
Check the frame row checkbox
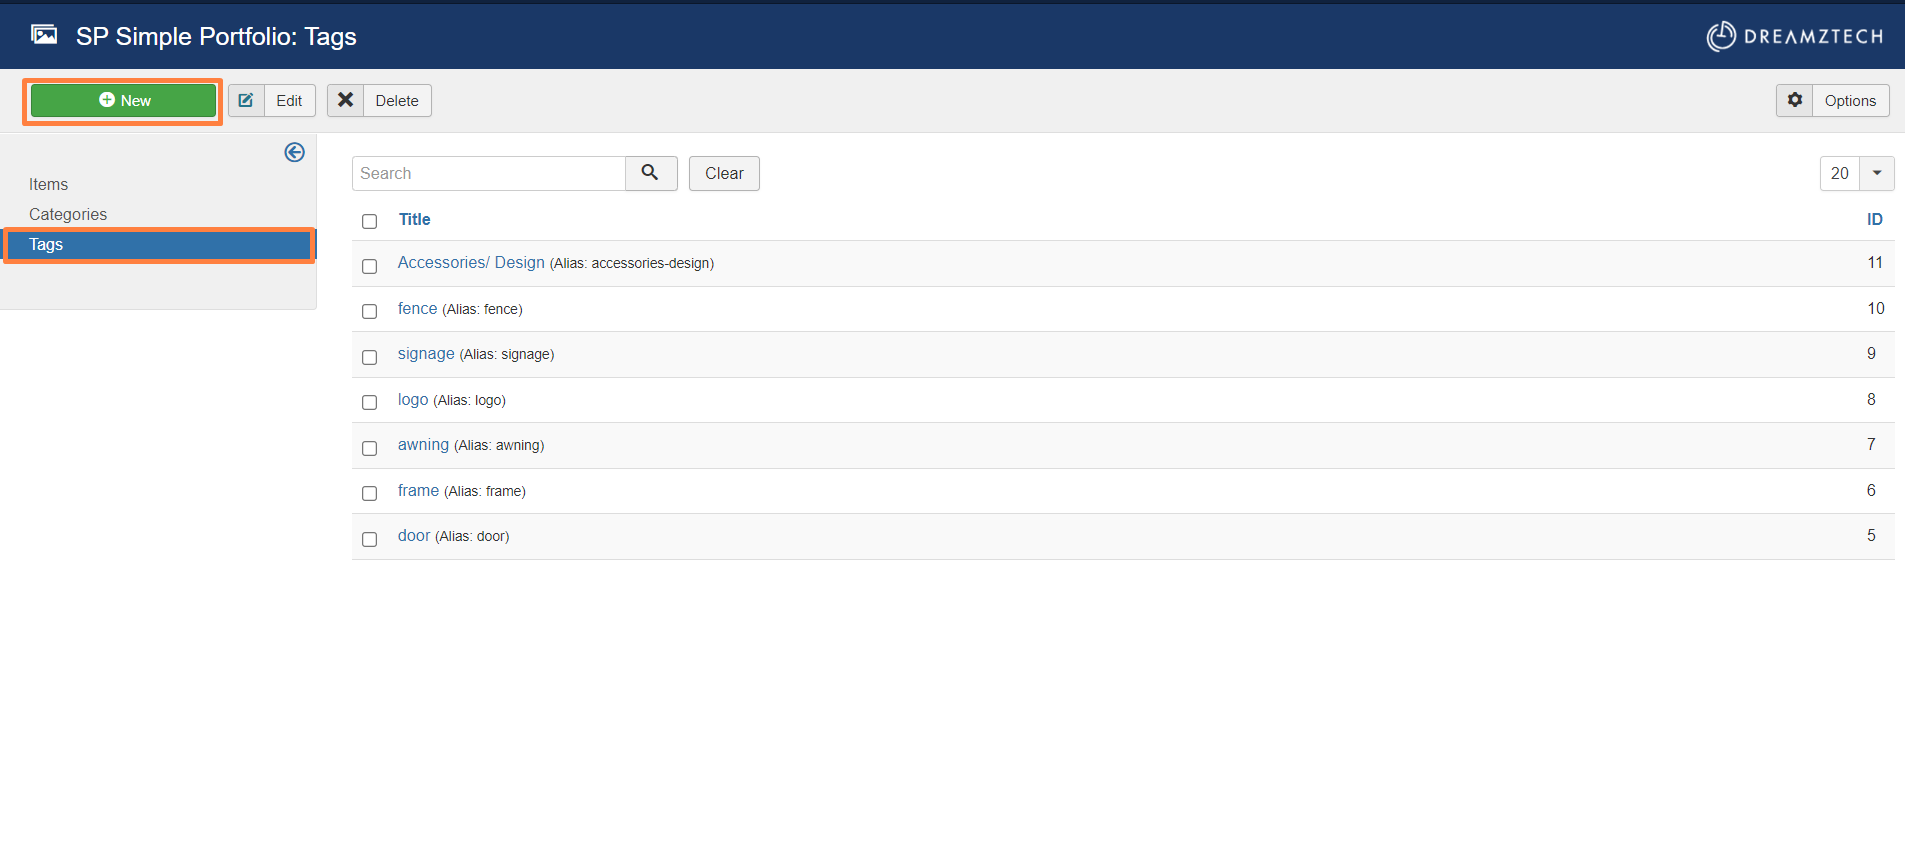[x=370, y=493]
